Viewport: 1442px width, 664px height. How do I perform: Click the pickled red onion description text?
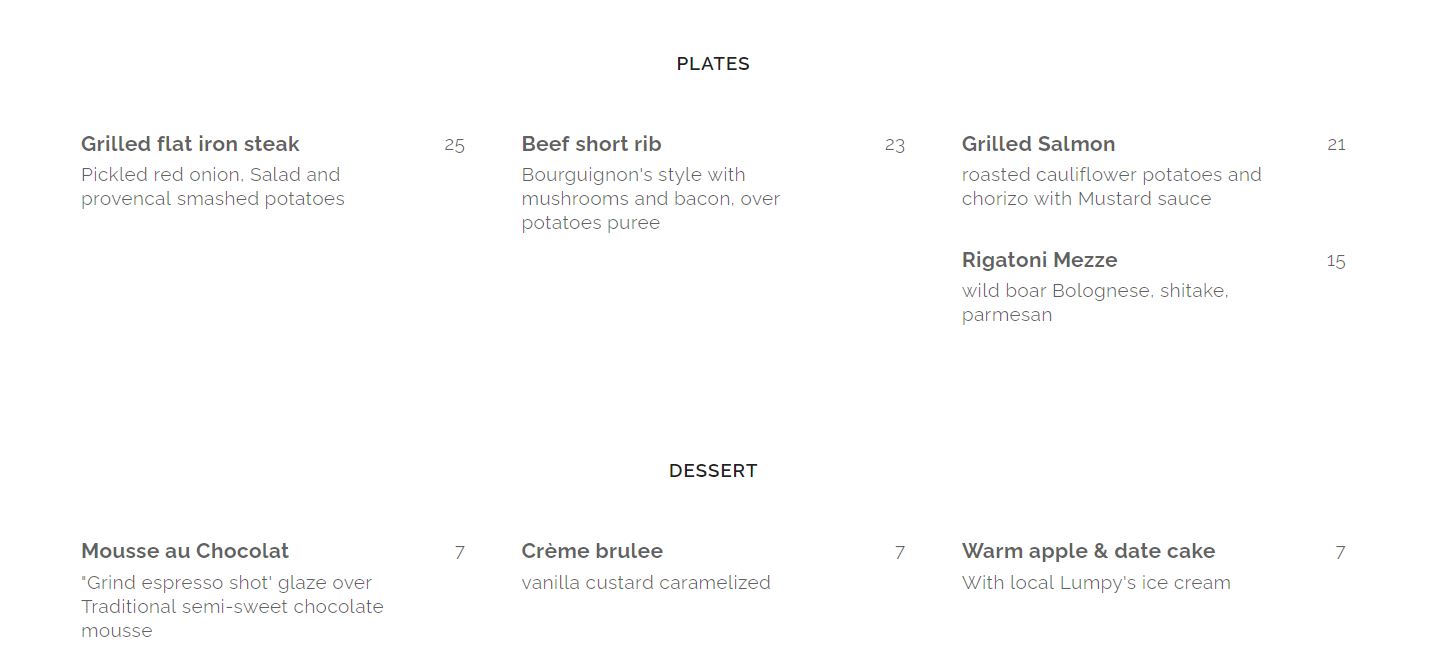tap(212, 187)
